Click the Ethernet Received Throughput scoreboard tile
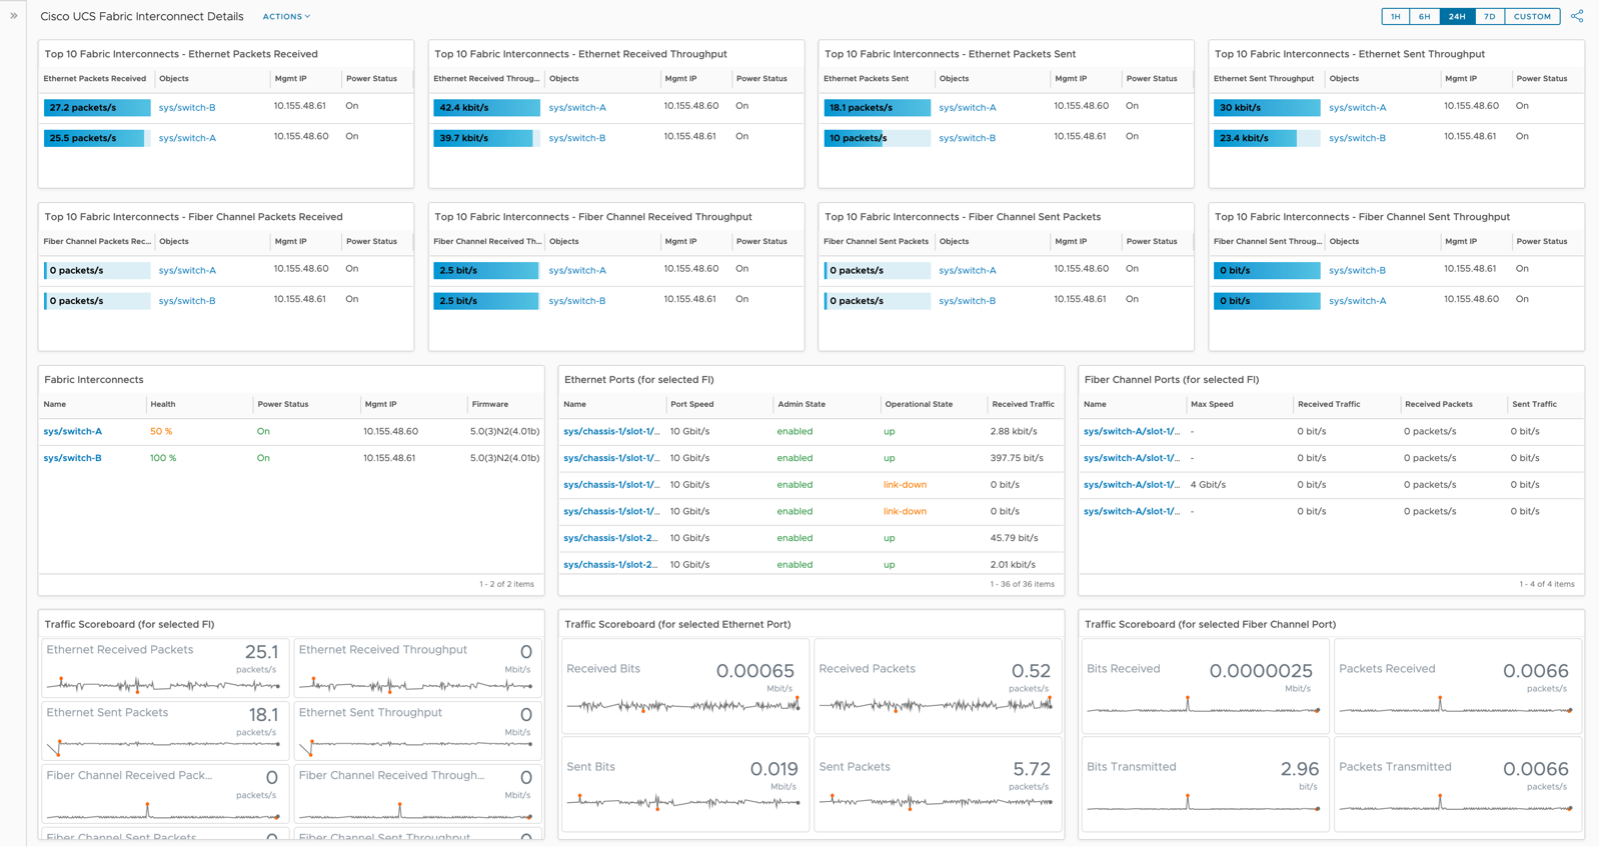This screenshot has width=1604, height=849. pos(418,669)
